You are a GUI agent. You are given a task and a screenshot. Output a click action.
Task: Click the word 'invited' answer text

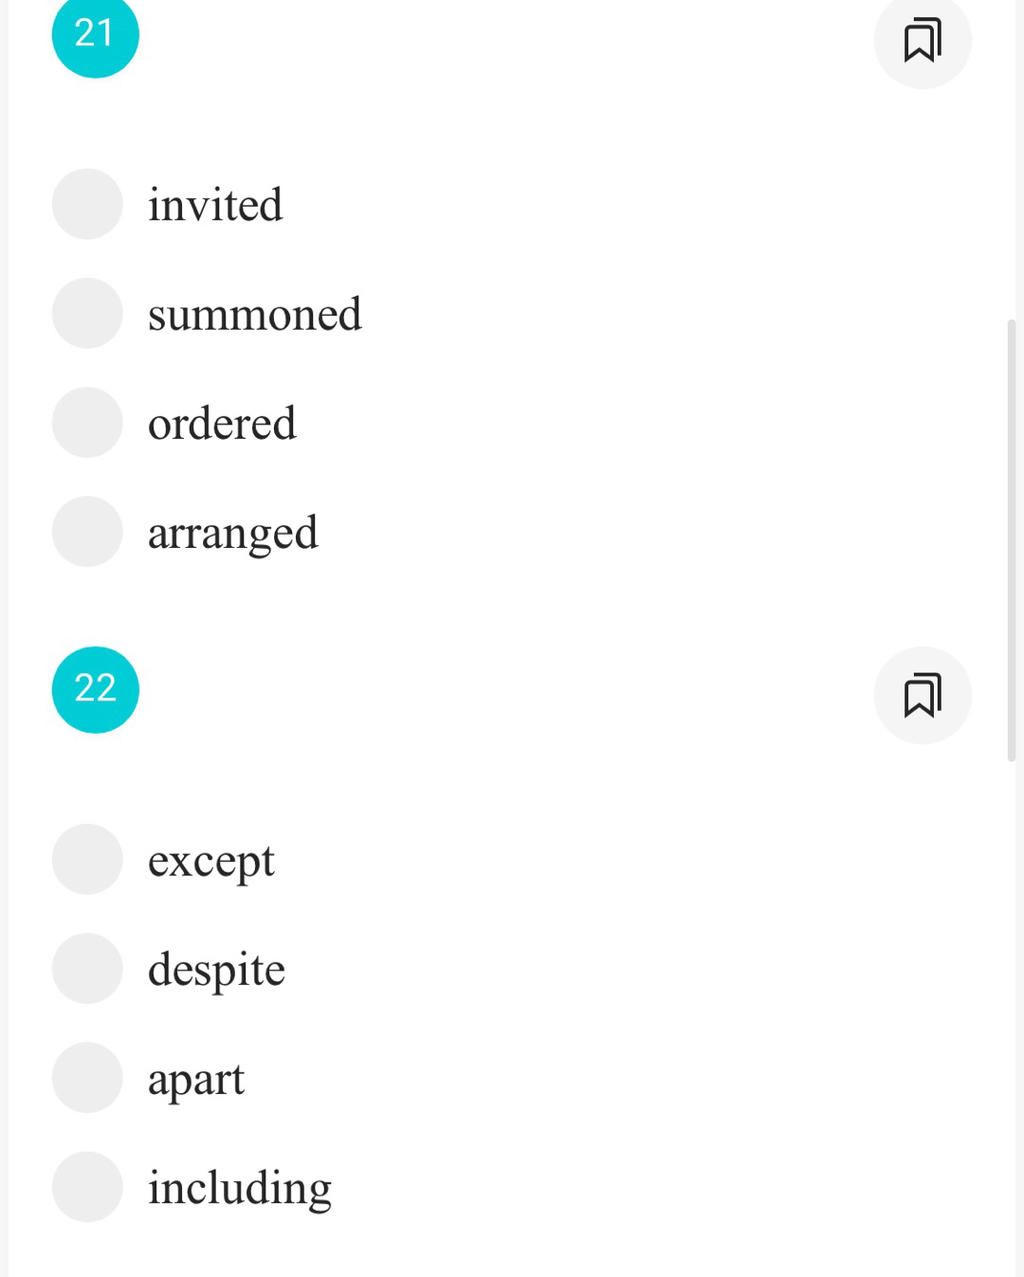pyautogui.click(x=215, y=205)
